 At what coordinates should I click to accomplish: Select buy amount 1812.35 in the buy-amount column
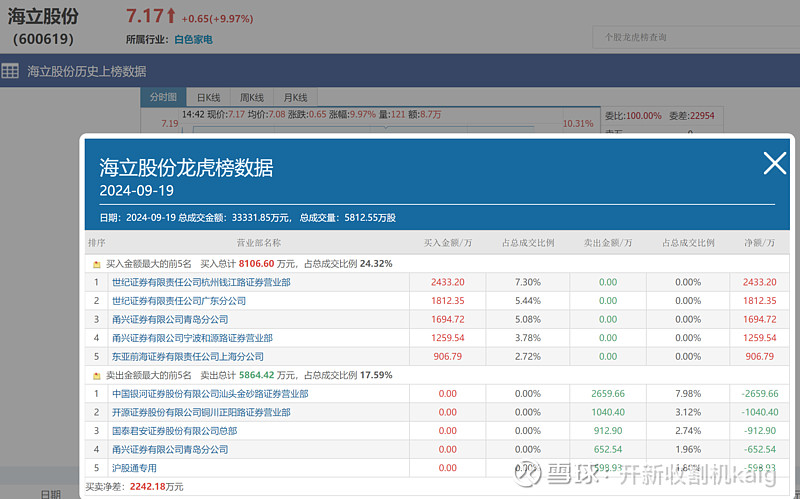pyautogui.click(x=447, y=301)
